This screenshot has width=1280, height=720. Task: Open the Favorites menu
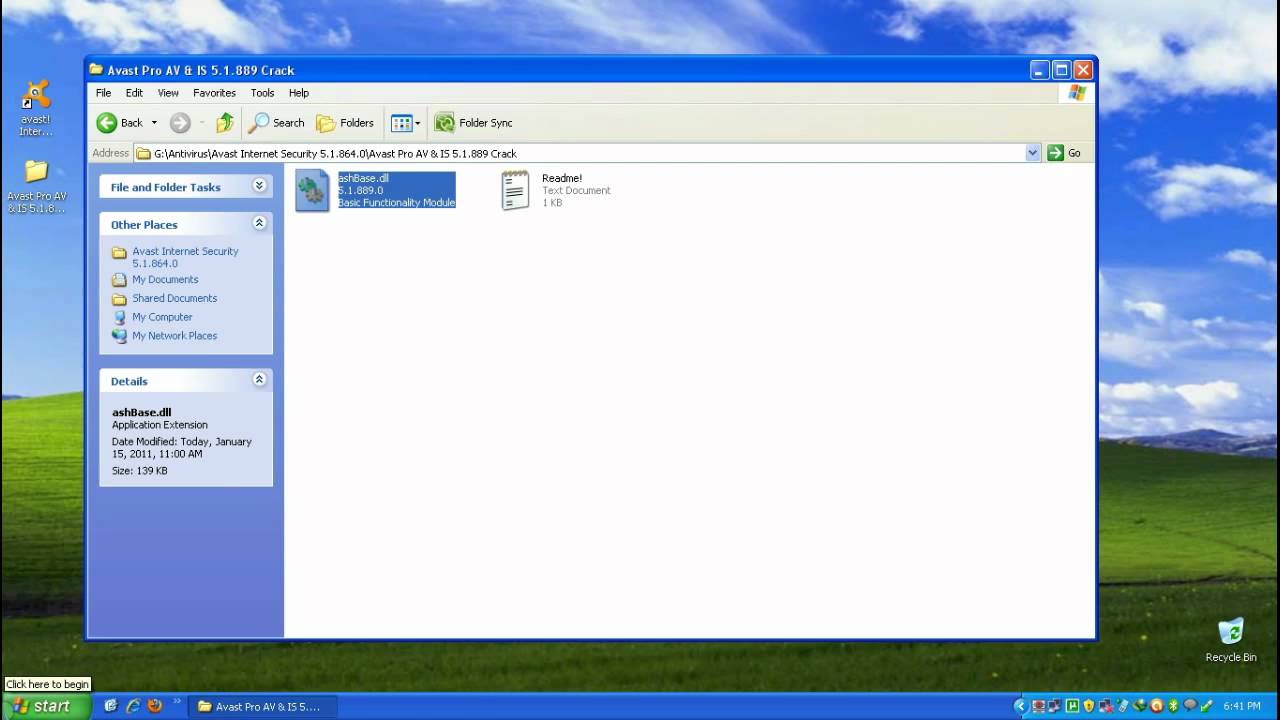click(x=214, y=93)
